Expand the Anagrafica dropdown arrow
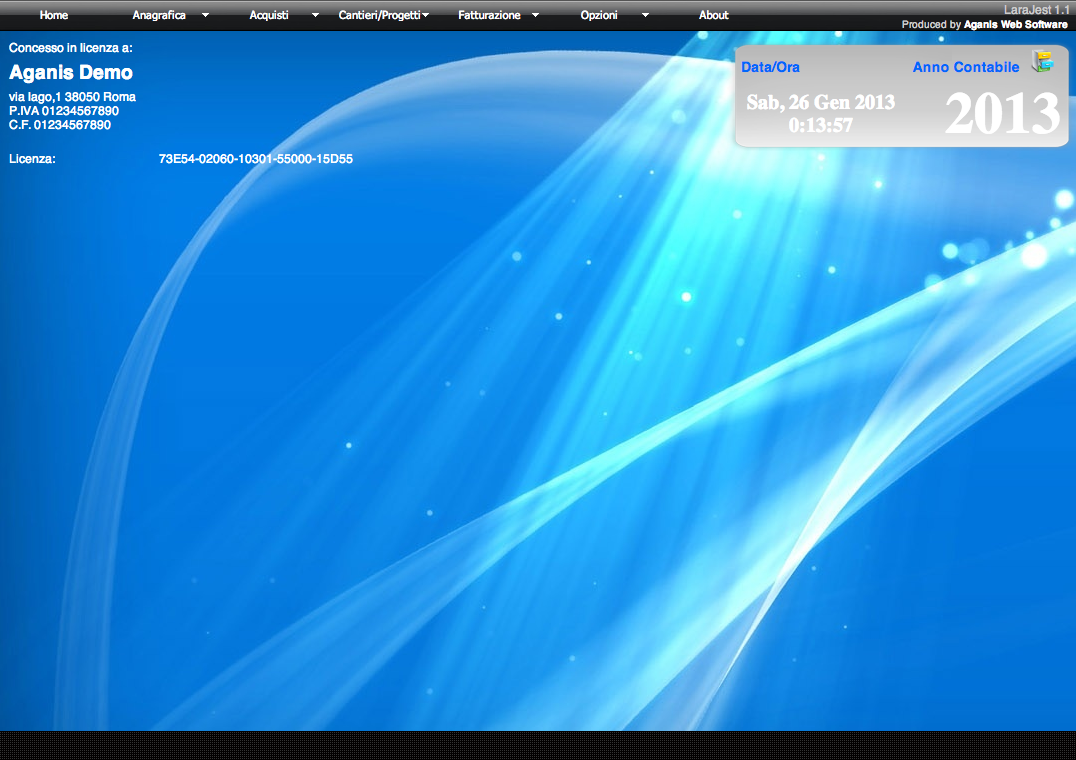The height and width of the screenshot is (760, 1076). pos(205,15)
